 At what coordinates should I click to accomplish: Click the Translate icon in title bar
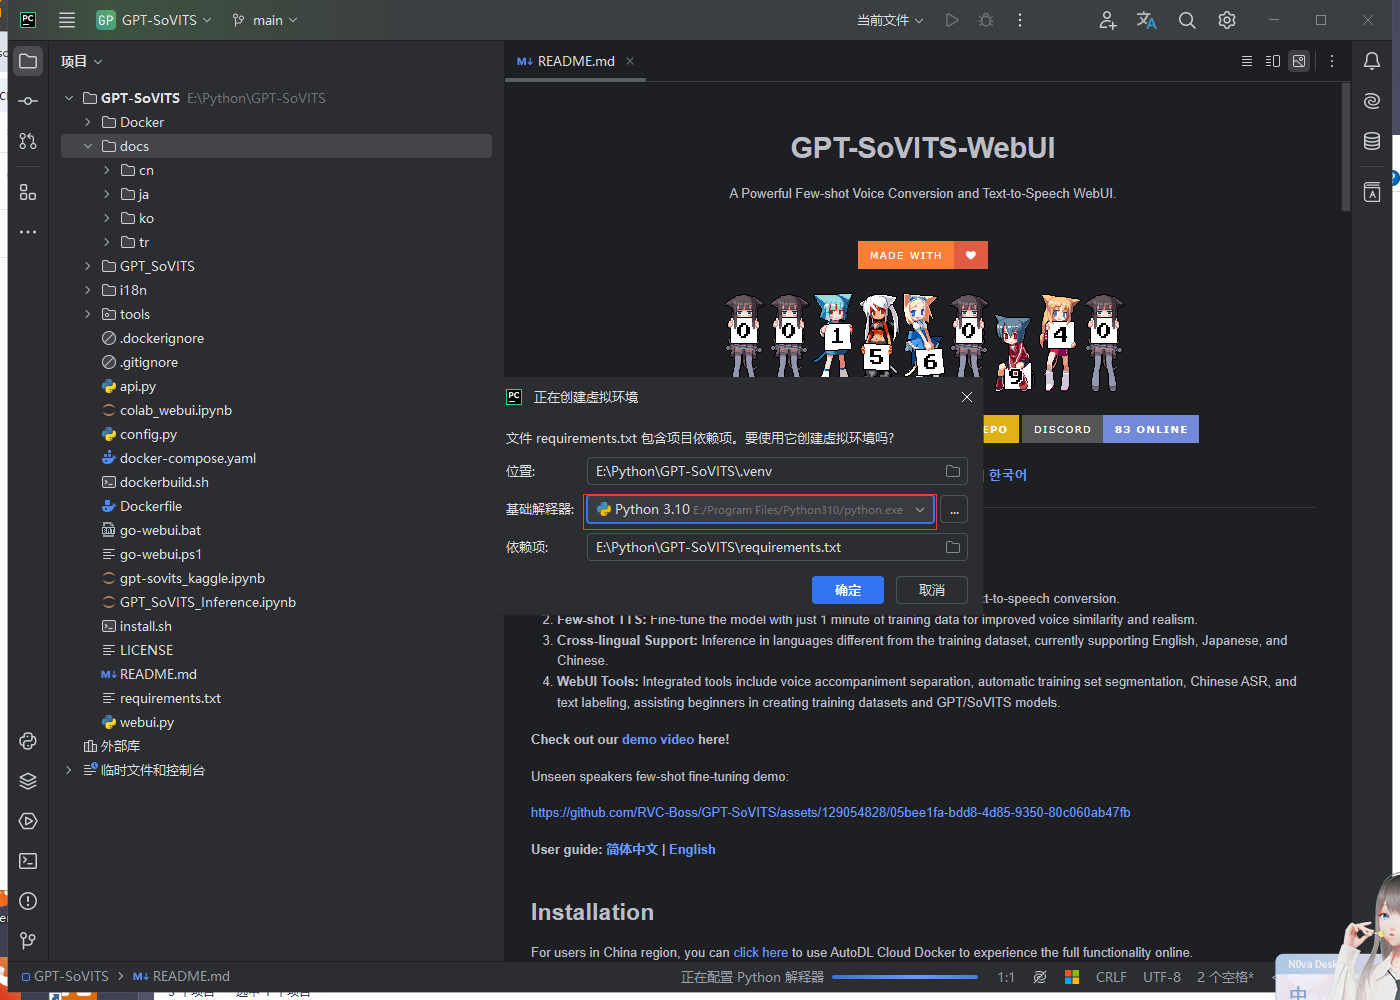tap(1147, 20)
